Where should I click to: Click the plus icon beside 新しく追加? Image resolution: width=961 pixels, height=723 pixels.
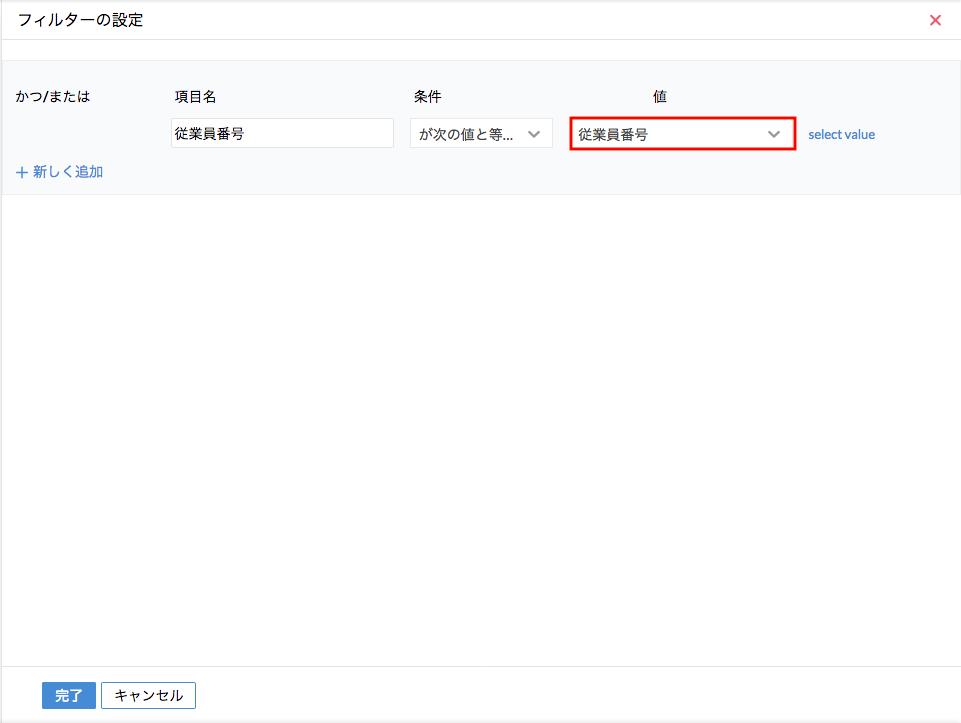tap(22, 172)
